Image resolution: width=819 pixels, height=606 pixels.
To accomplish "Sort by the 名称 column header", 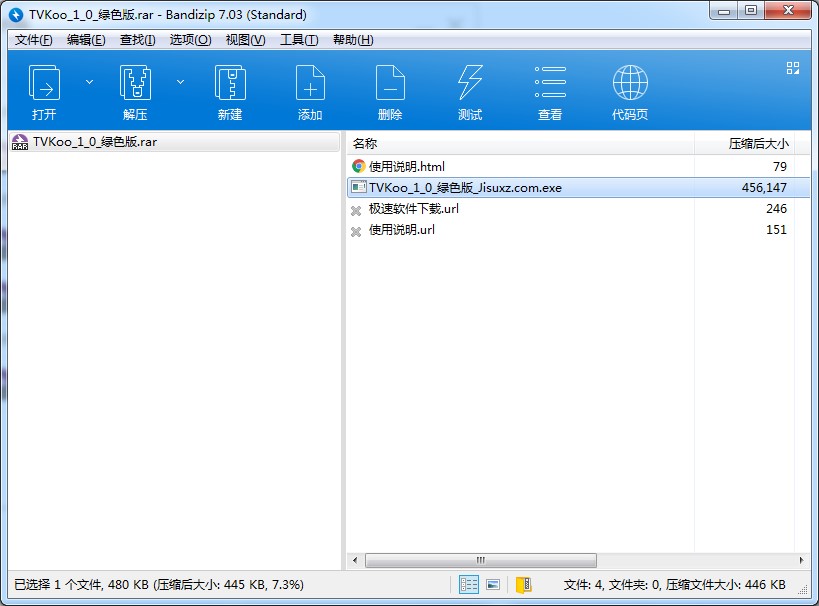I will [x=520, y=144].
